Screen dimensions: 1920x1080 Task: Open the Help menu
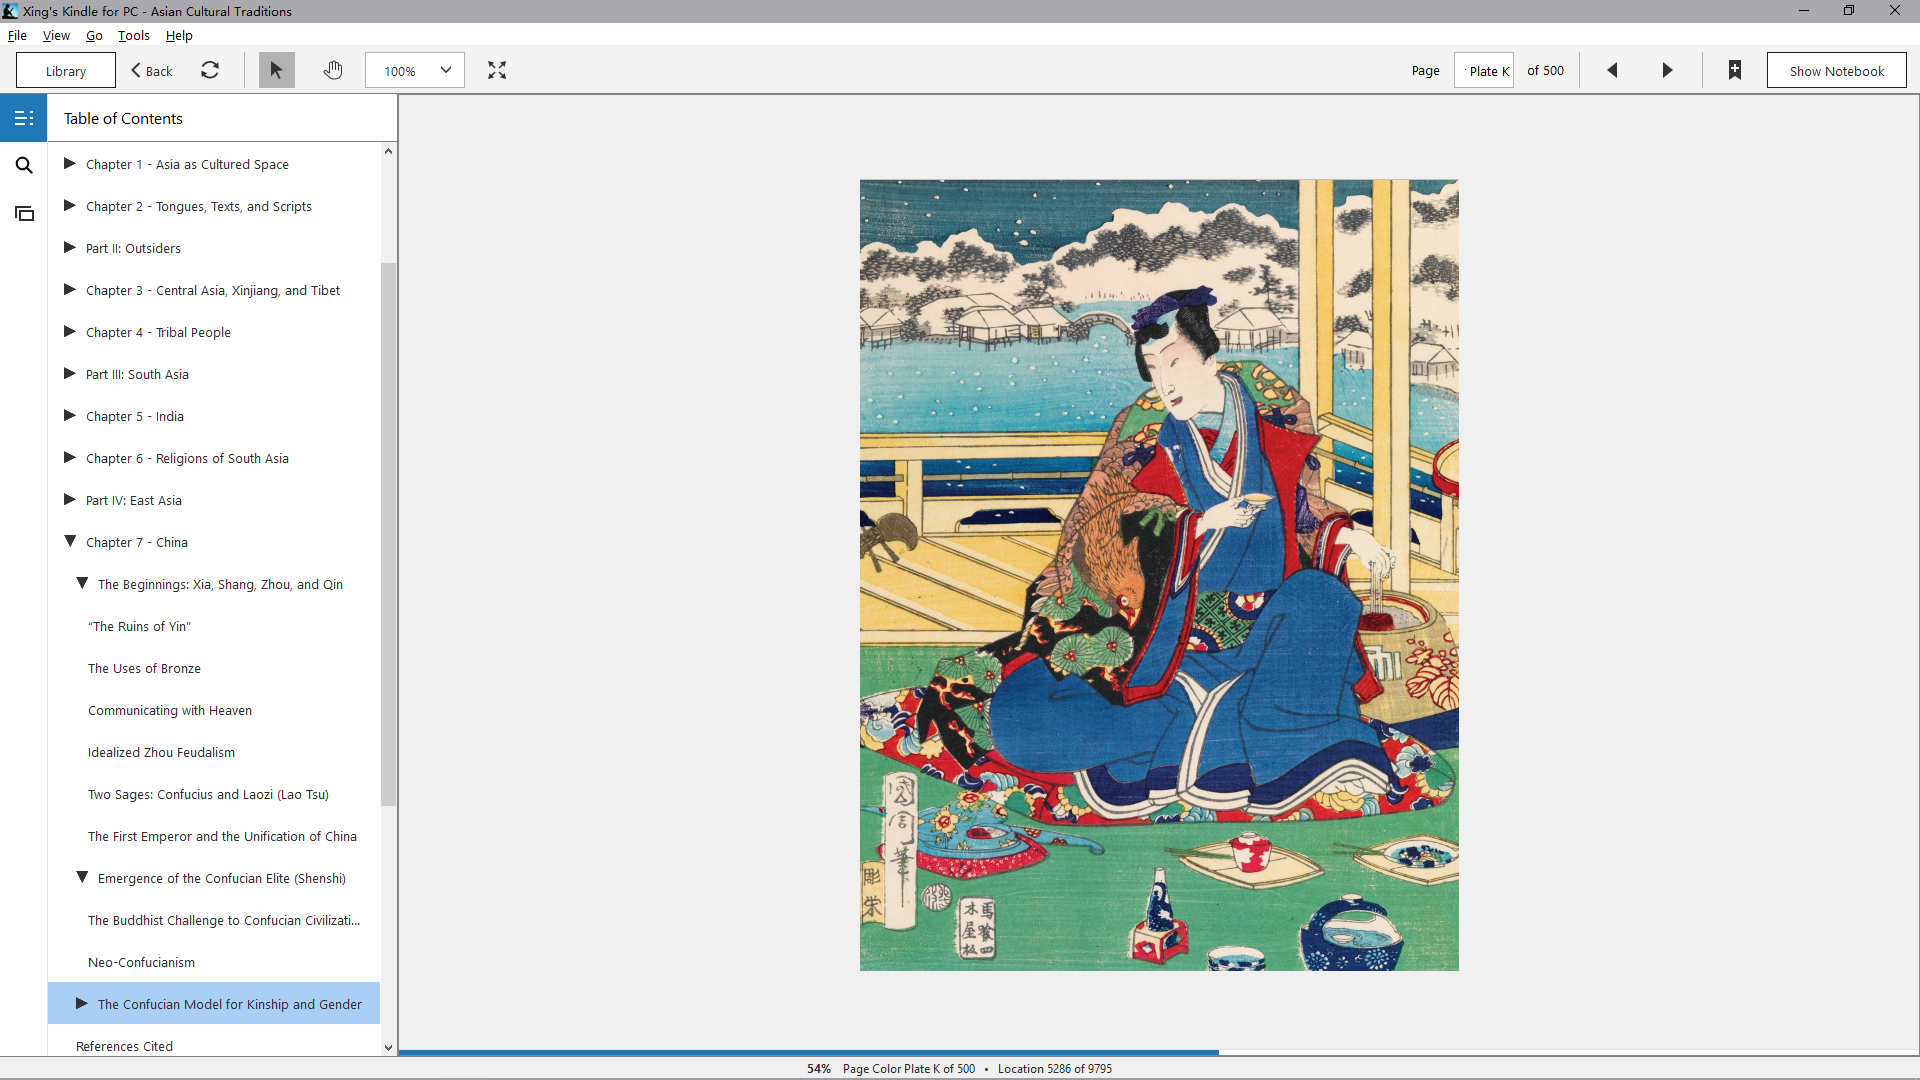pos(179,35)
